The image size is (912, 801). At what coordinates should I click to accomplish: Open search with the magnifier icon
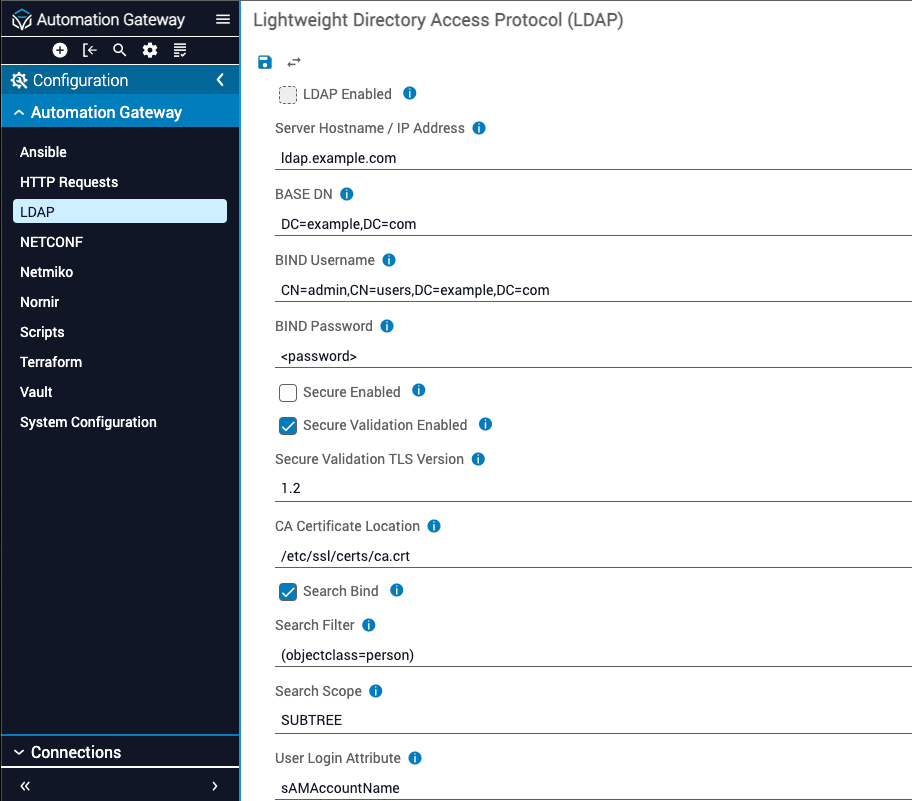coord(120,50)
